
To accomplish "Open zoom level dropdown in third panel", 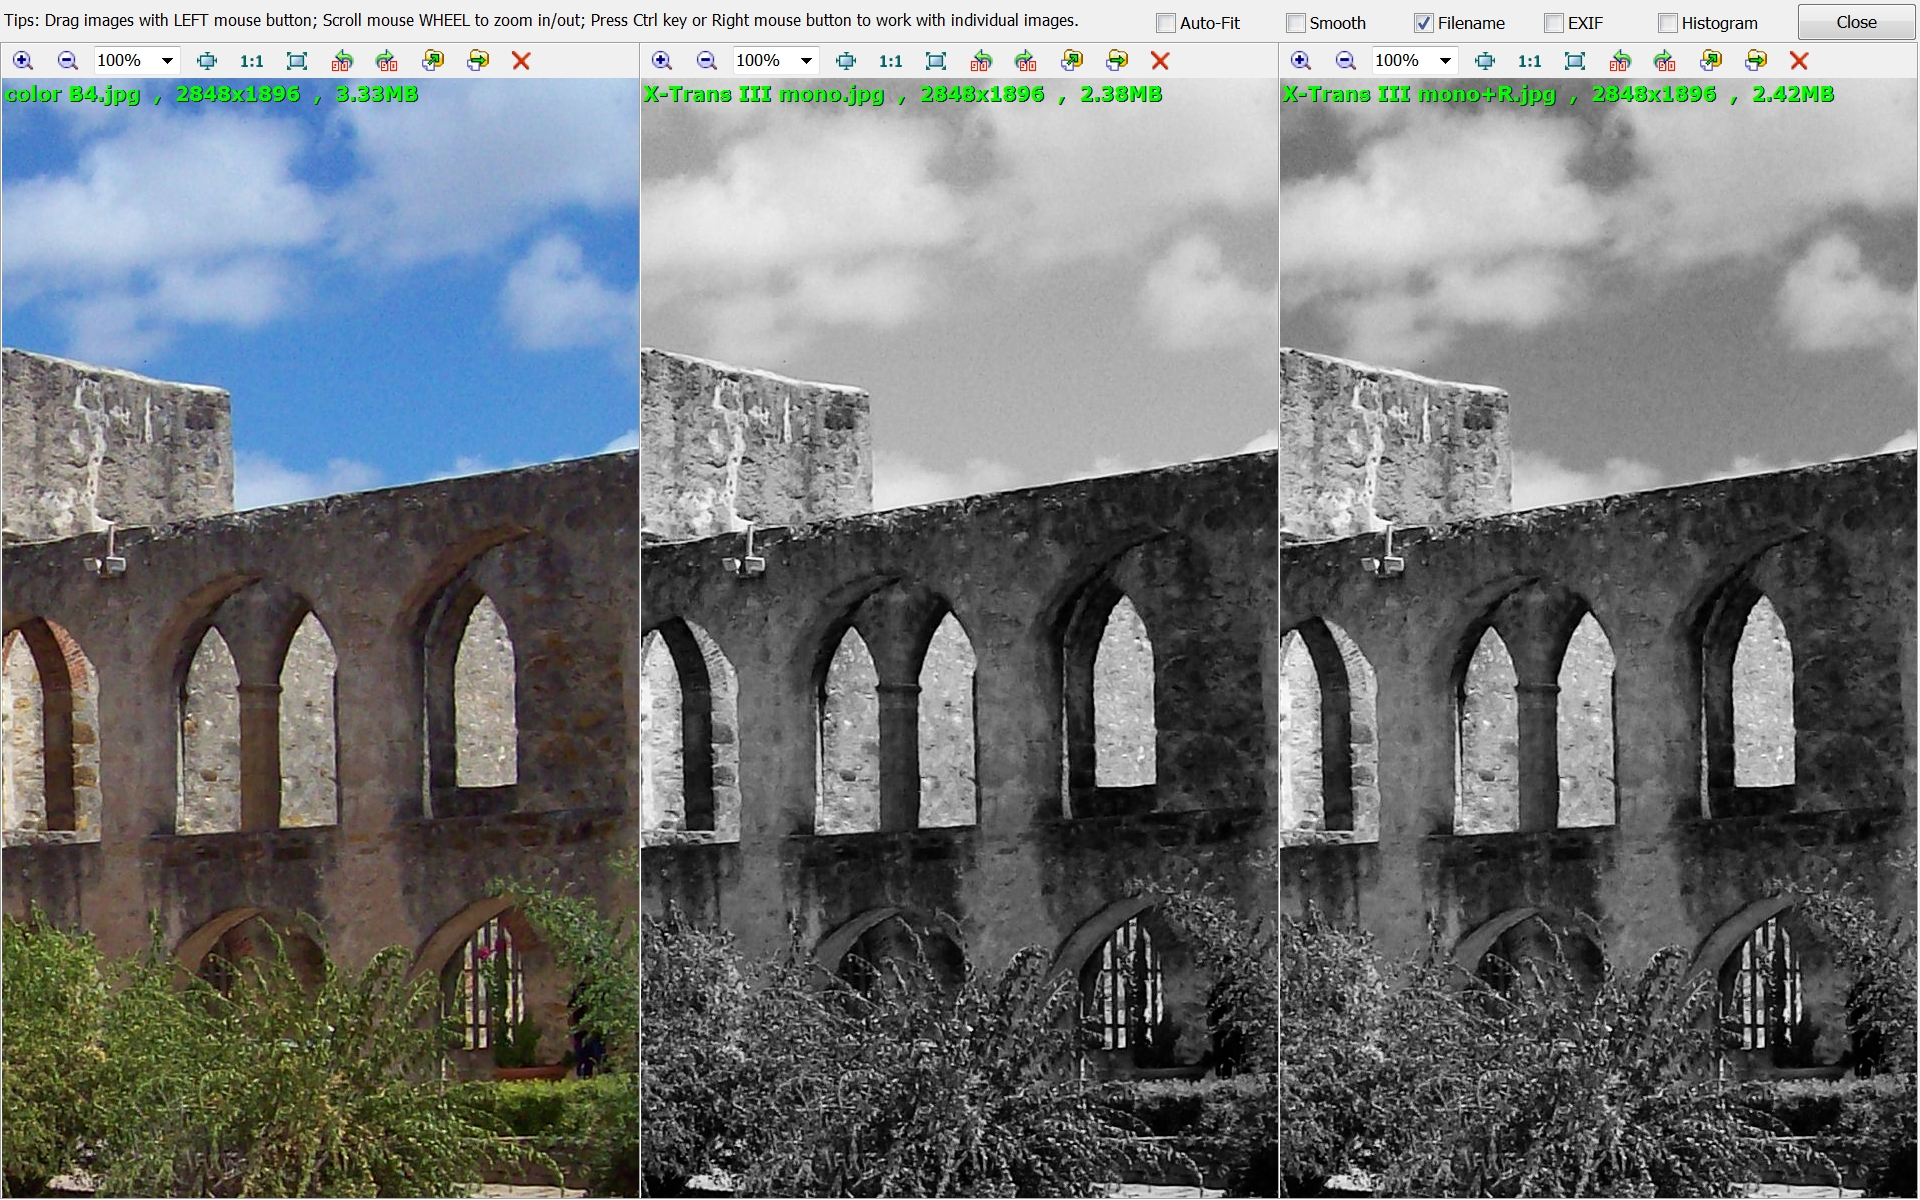I will (x=1445, y=61).
